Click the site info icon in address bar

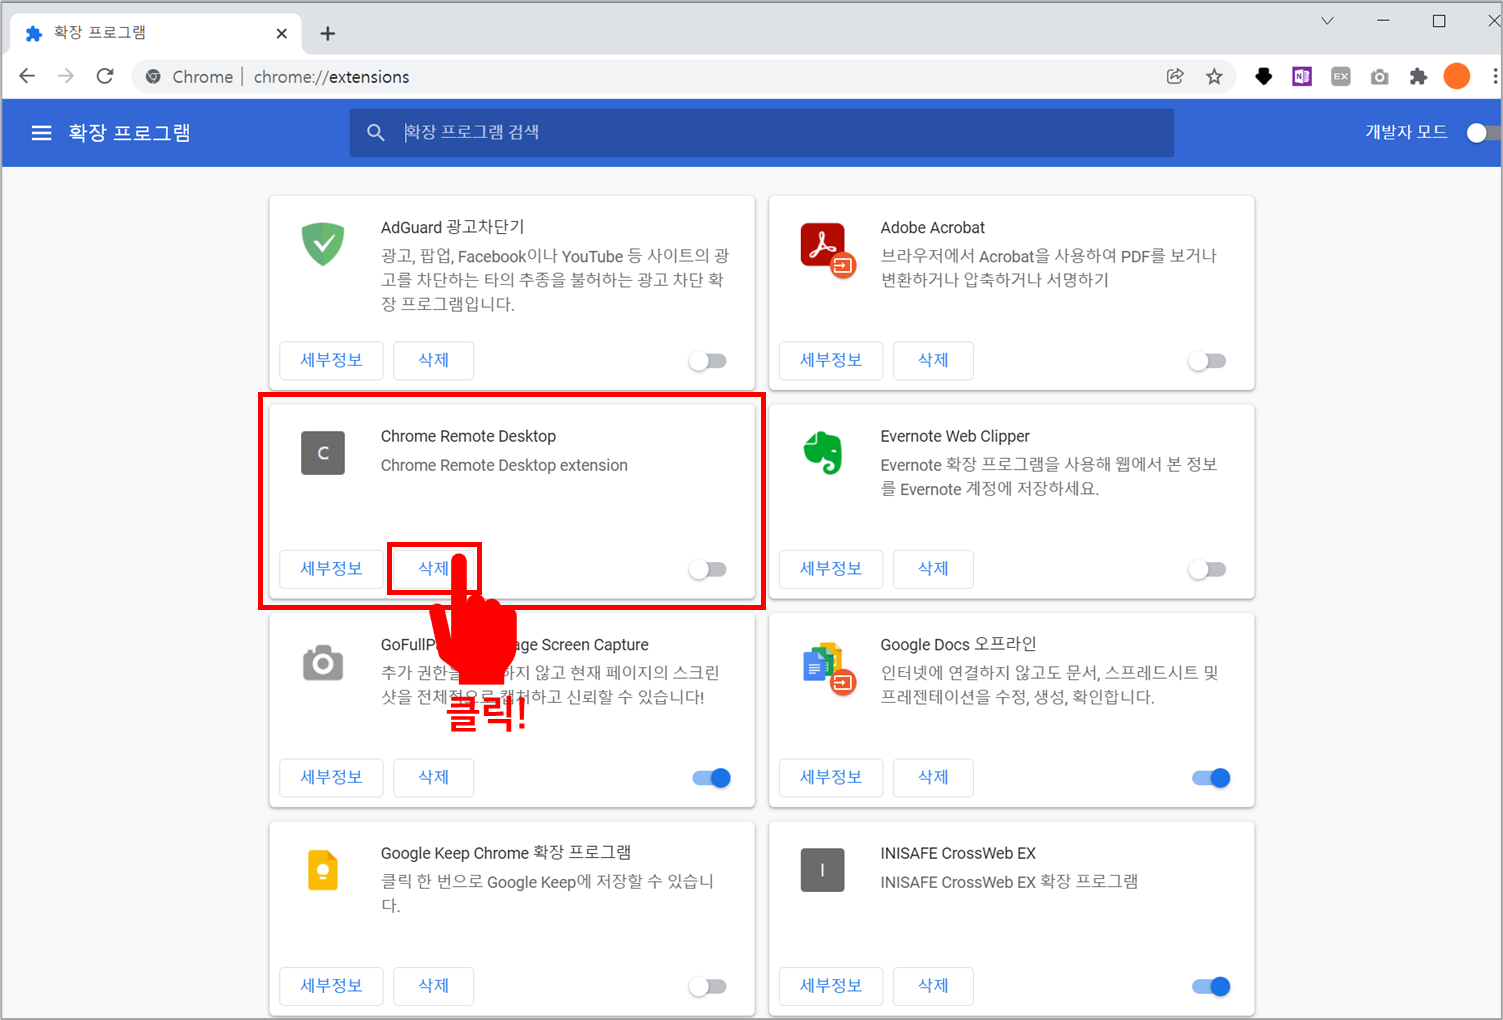click(x=153, y=77)
